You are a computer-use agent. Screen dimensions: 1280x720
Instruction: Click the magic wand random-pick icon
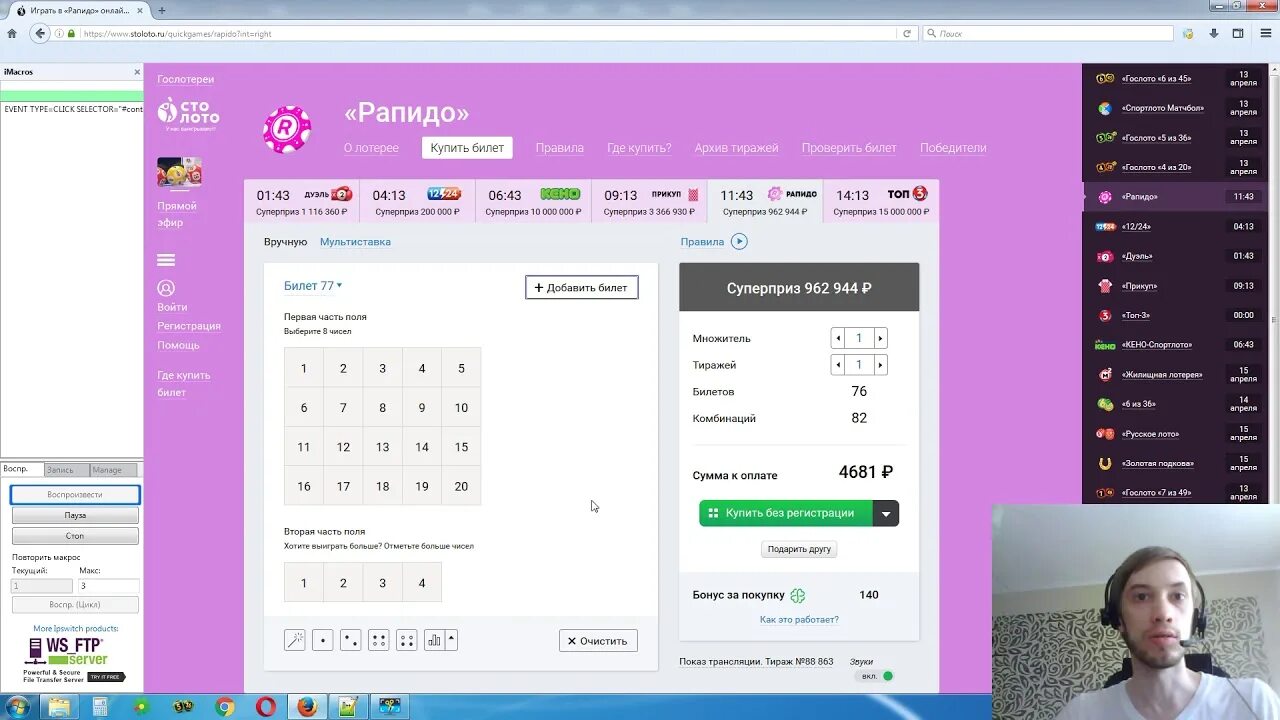click(295, 640)
